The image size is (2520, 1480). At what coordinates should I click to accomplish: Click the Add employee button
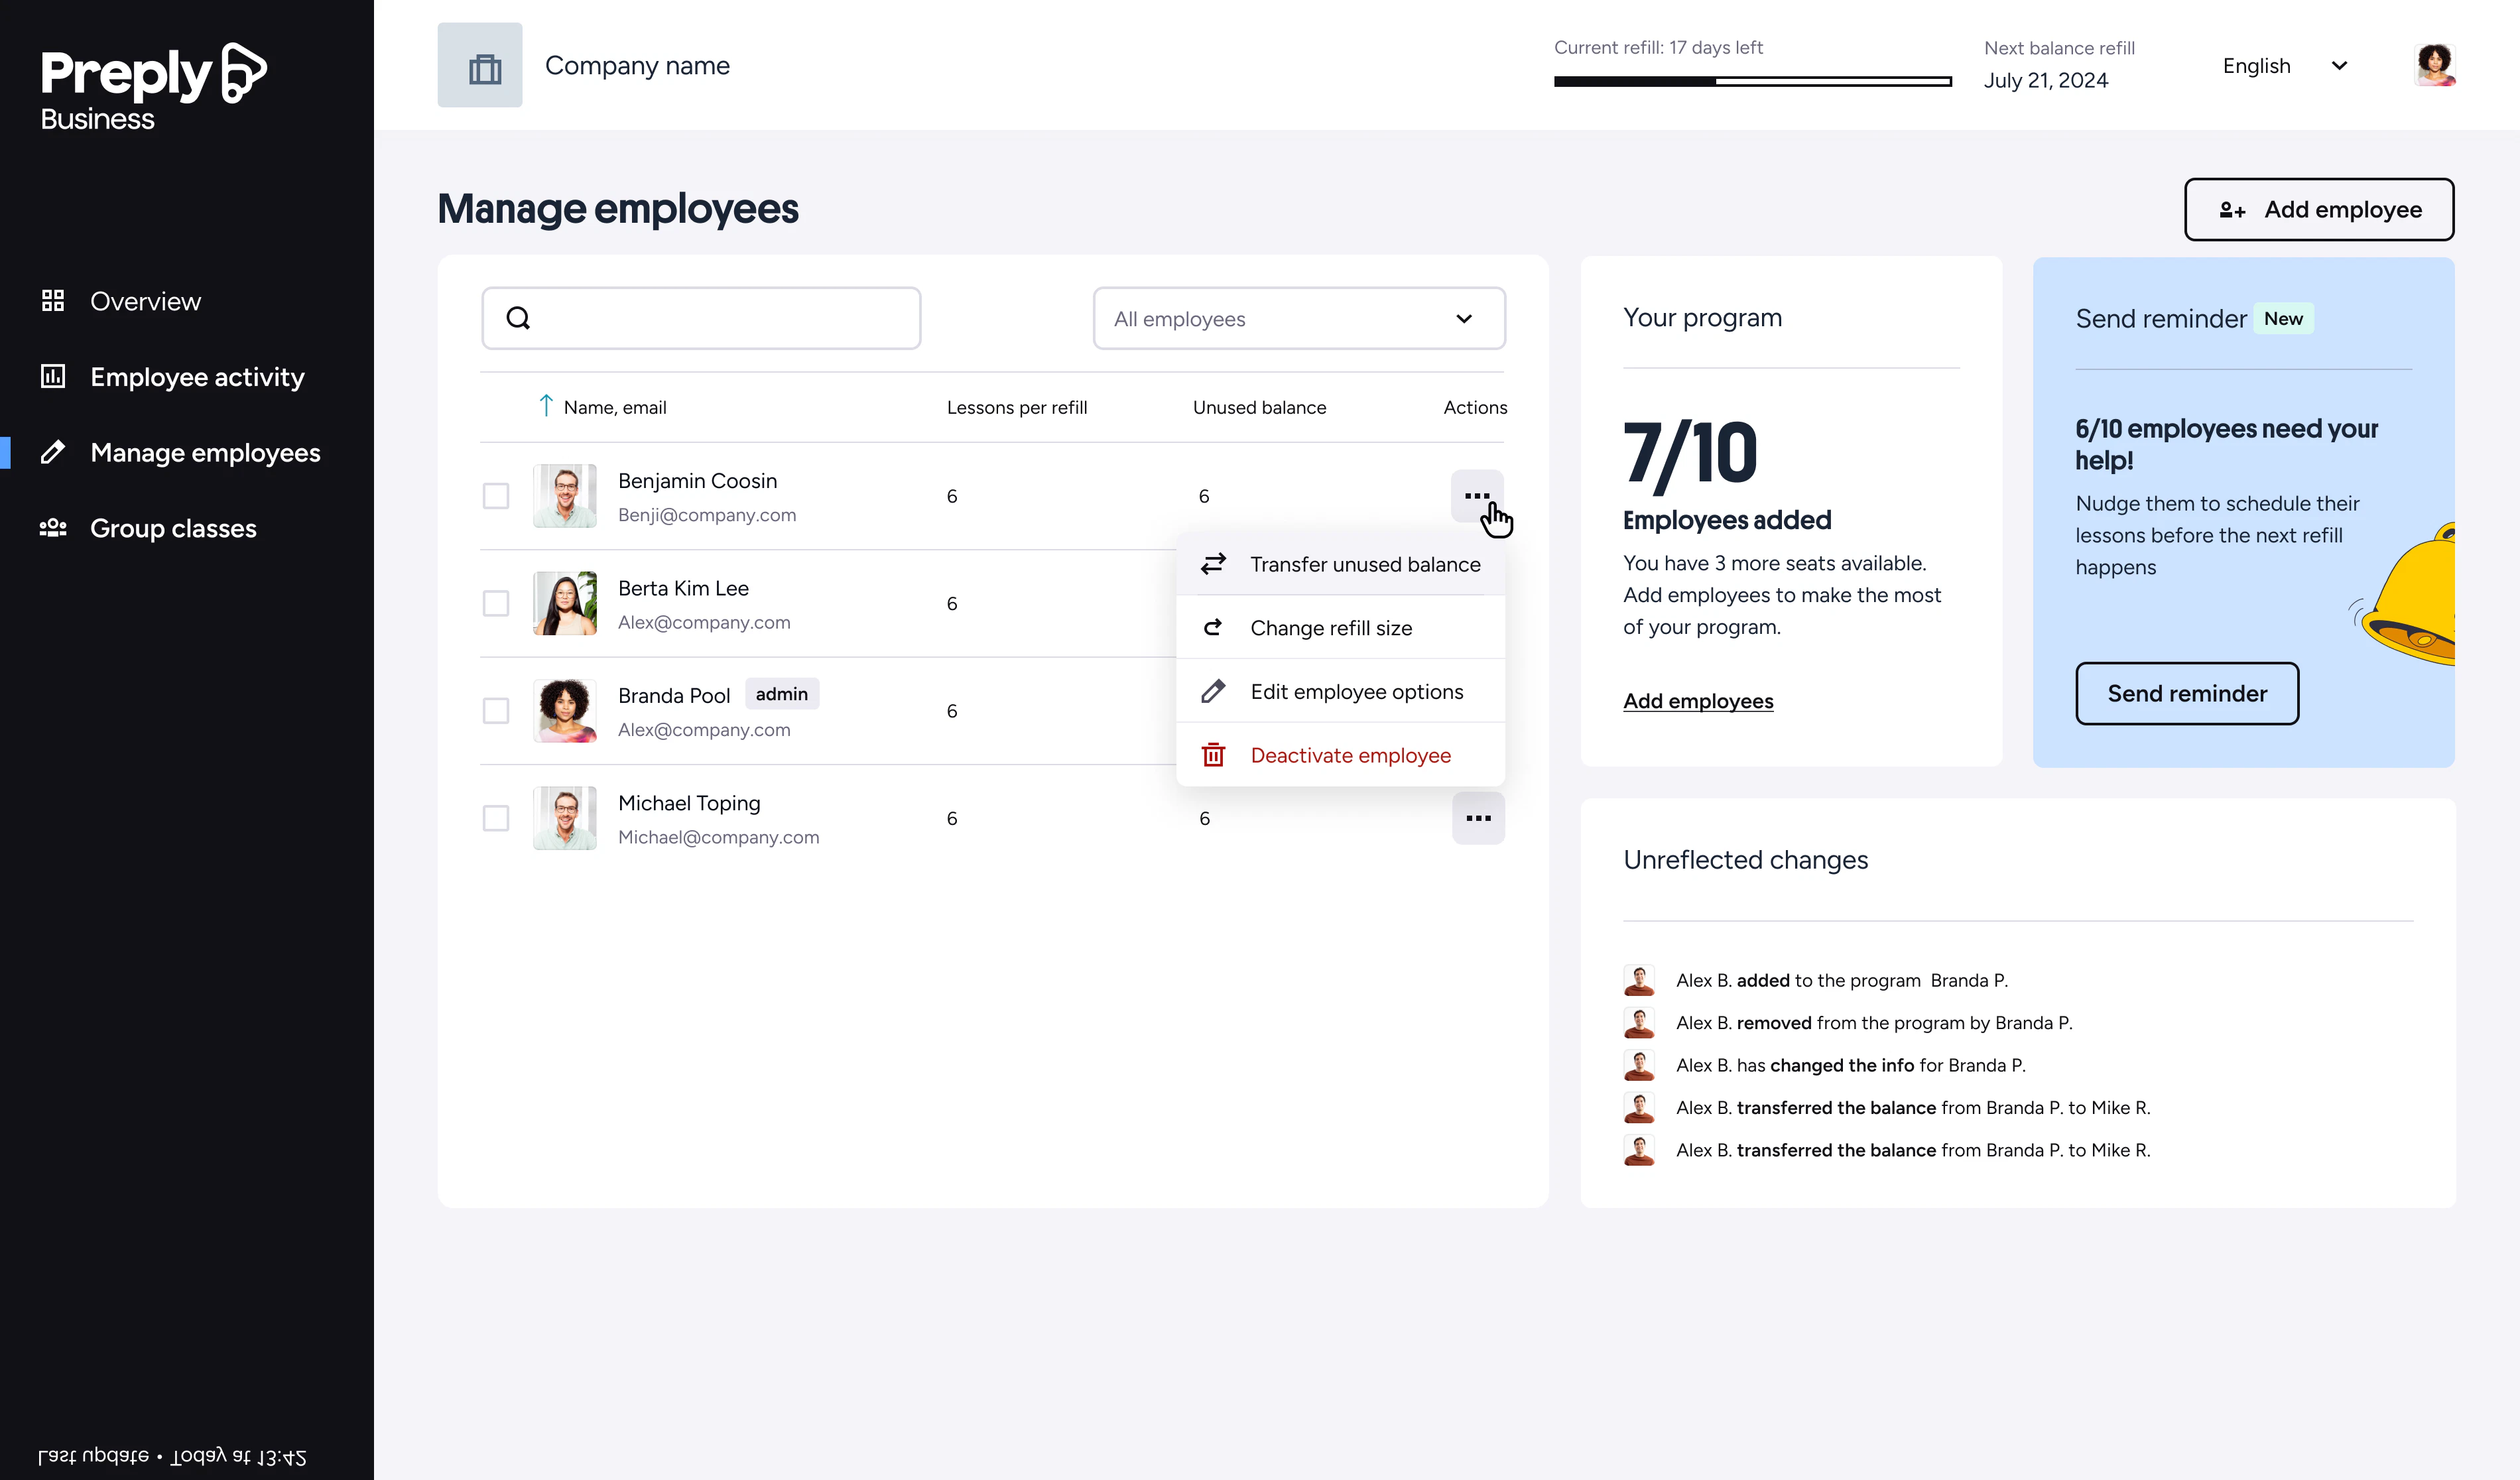(x=2319, y=209)
